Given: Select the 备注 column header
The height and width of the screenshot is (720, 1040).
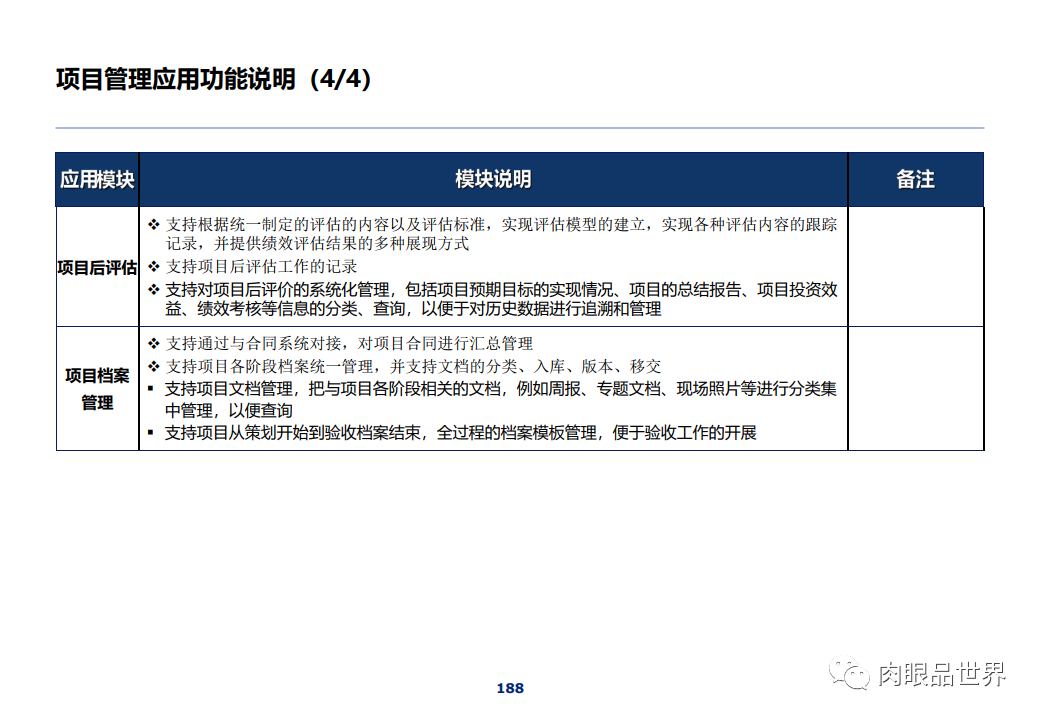Looking at the screenshot, I should 915,180.
